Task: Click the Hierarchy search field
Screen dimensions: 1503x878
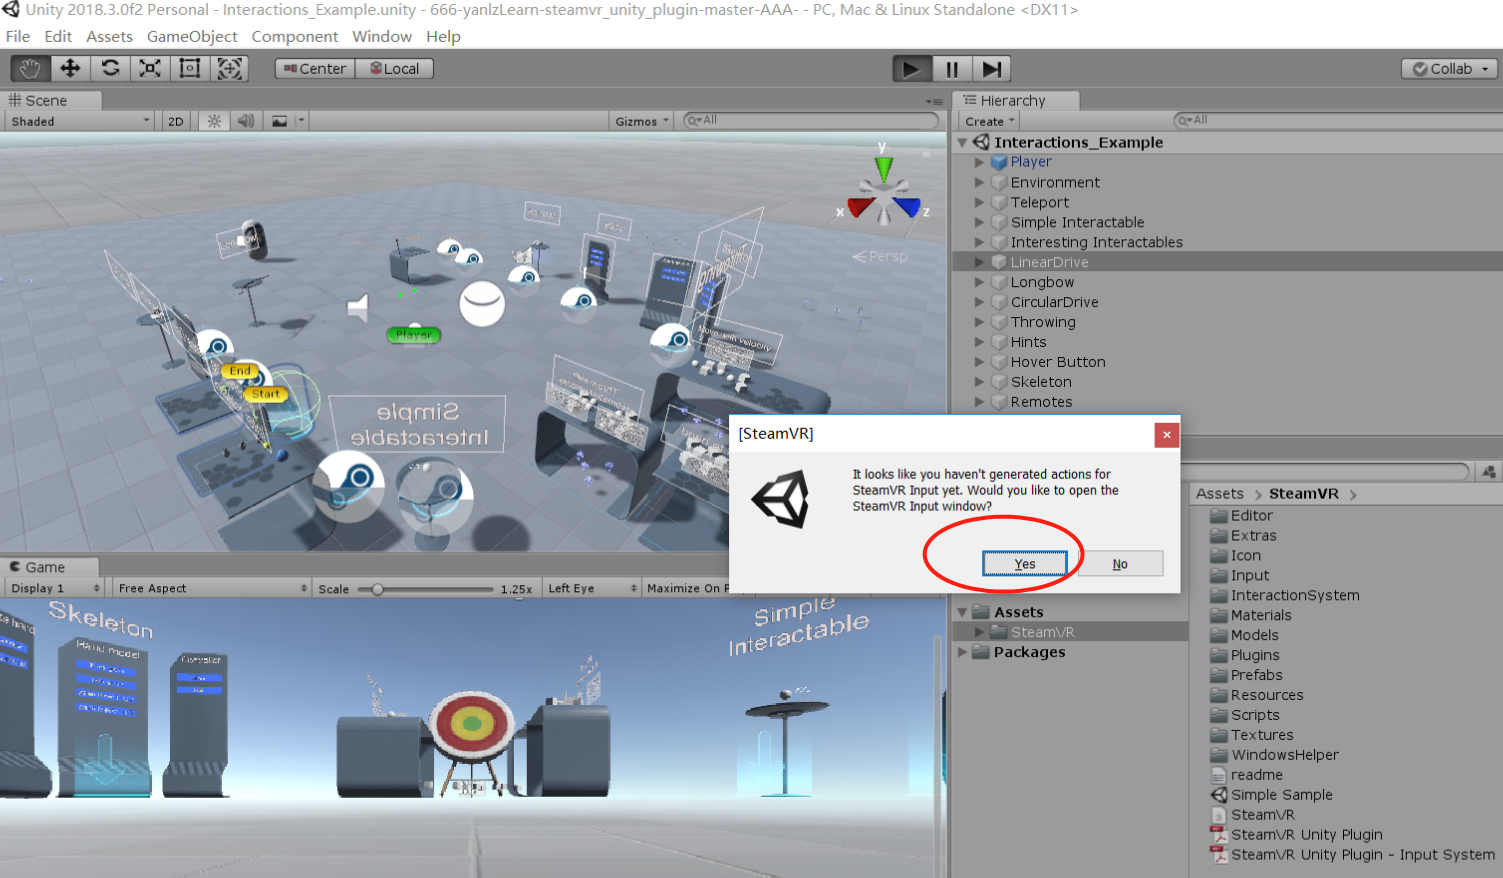Action: point(1337,120)
